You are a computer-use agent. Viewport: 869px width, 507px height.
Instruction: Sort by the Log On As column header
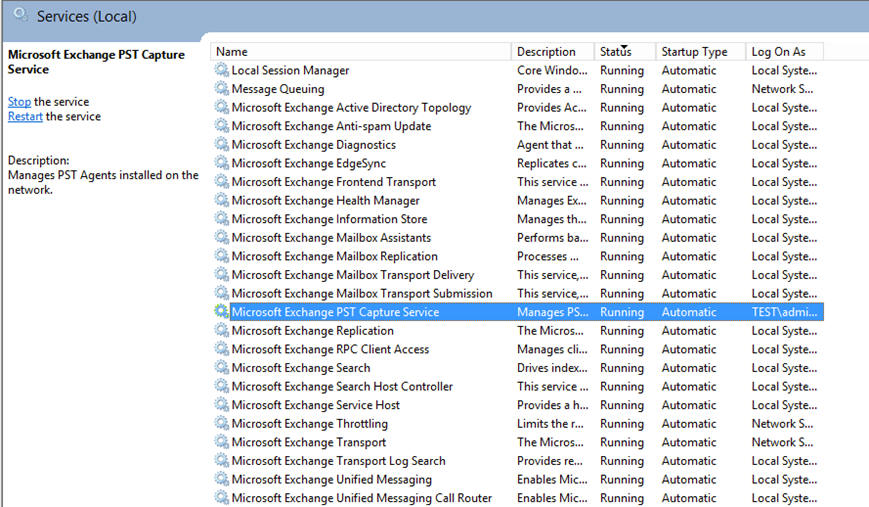(x=785, y=52)
